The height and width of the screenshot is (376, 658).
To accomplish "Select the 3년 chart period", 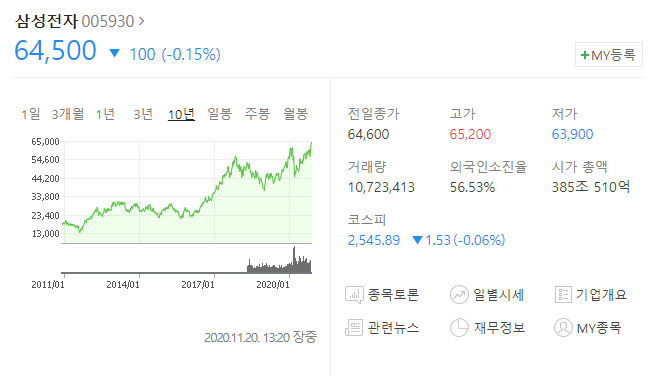I will coord(143,114).
